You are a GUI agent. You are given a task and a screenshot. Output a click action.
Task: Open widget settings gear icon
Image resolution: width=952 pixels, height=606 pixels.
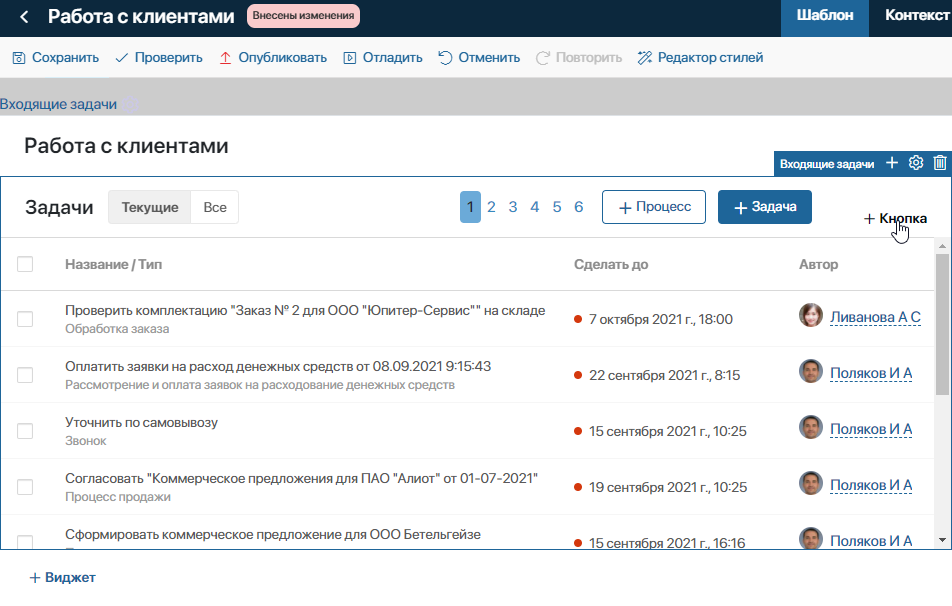tap(916, 163)
